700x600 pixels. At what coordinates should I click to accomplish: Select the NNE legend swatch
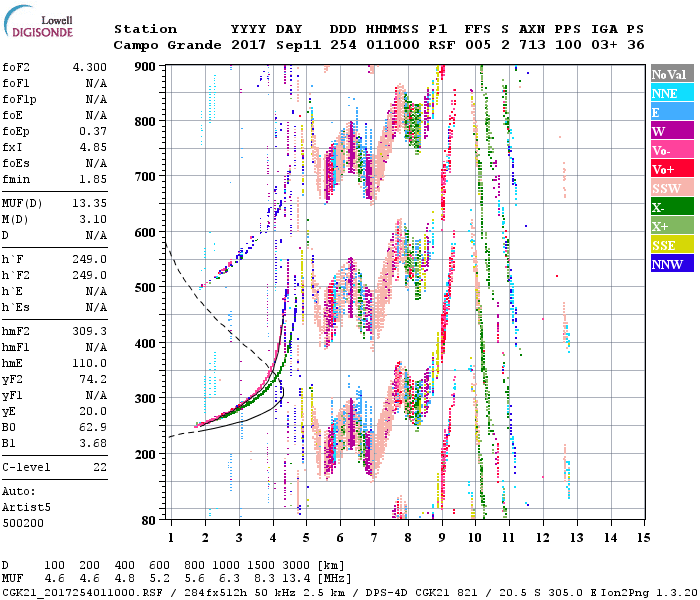[672, 93]
